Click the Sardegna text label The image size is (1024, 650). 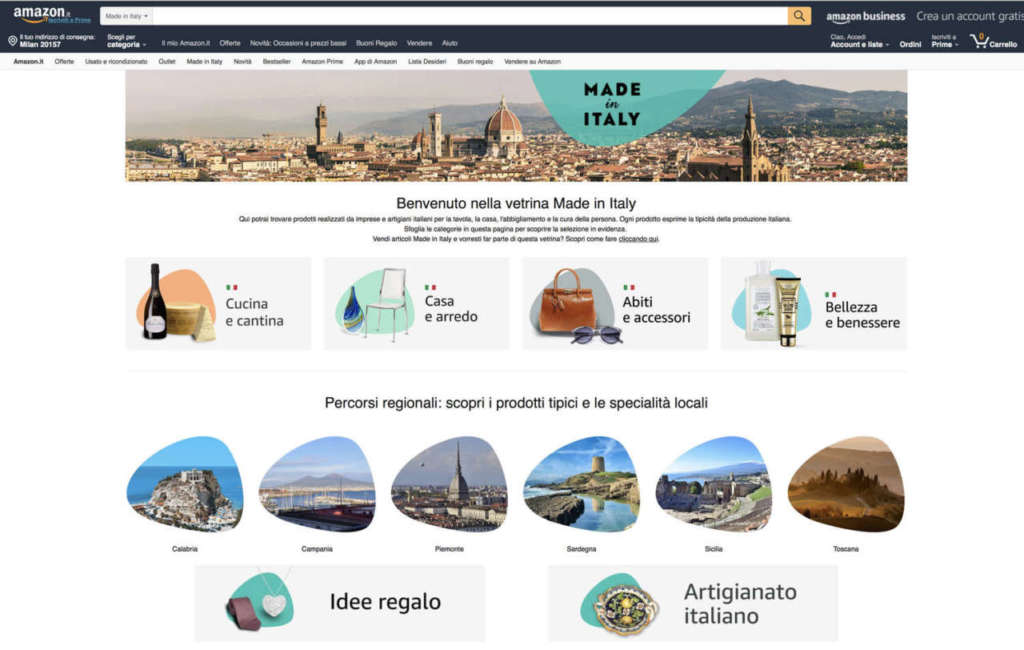581,549
